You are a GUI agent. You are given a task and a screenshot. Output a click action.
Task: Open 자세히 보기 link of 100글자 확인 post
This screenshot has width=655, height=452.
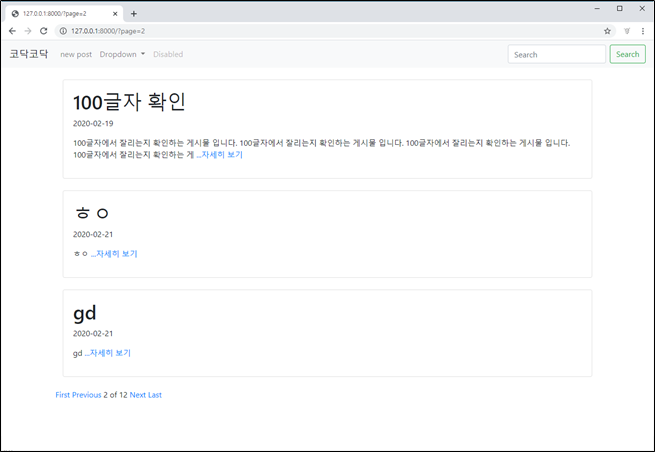220,155
